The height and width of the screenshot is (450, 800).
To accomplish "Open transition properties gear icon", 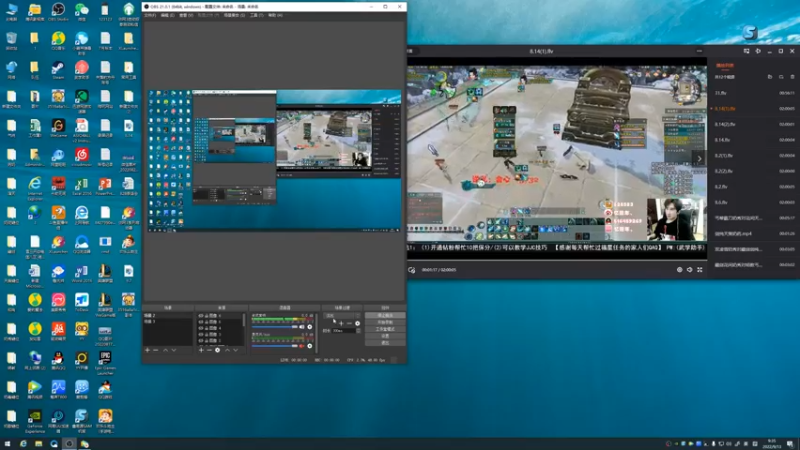I will (357, 323).
